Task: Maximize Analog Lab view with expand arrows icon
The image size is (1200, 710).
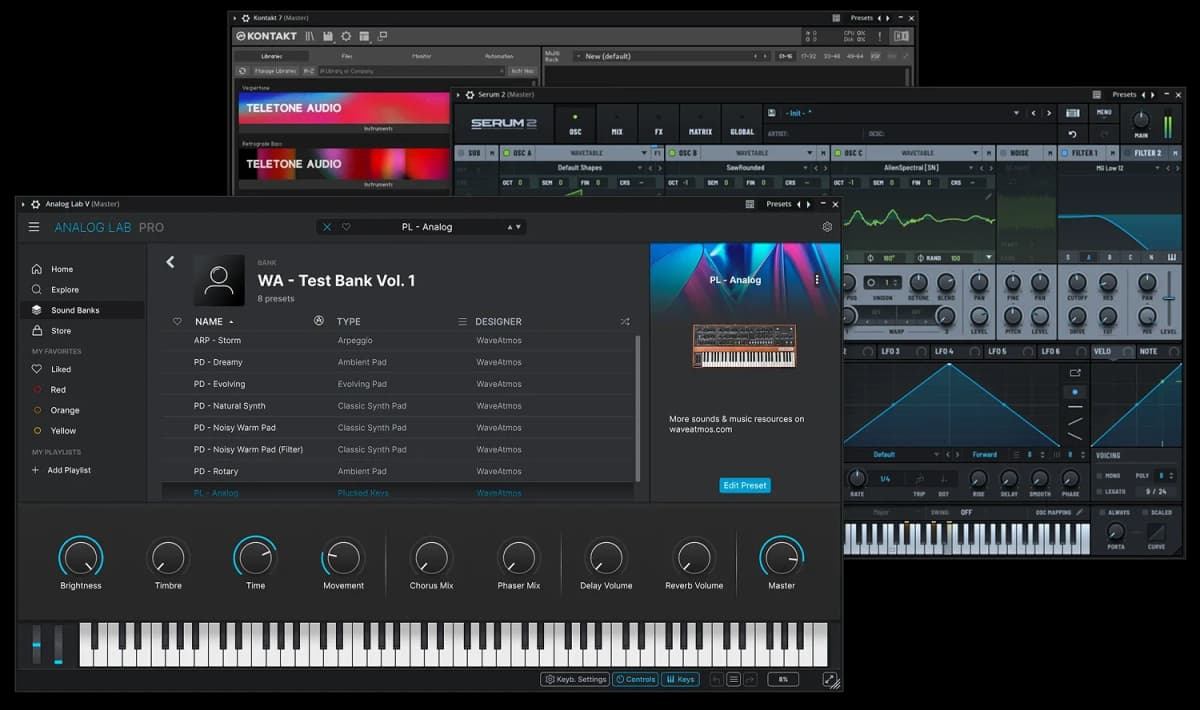Action: 830,679
